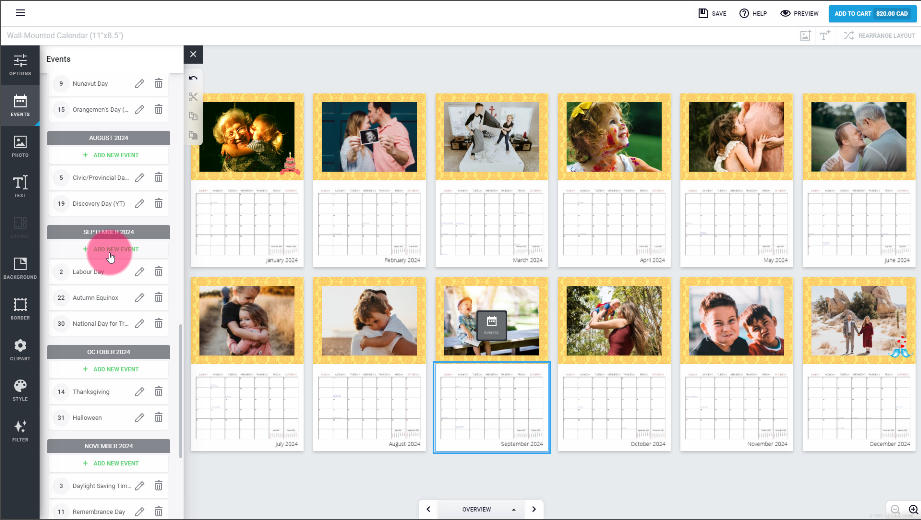Open the Border panel
This screenshot has width=921, height=520.
pos(20,307)
